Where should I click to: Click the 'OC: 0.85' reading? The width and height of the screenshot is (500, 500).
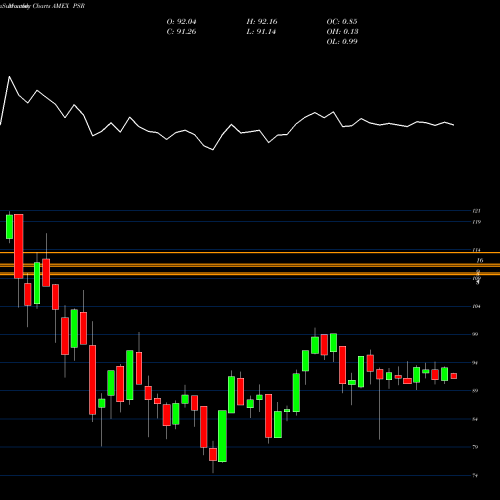342,22
